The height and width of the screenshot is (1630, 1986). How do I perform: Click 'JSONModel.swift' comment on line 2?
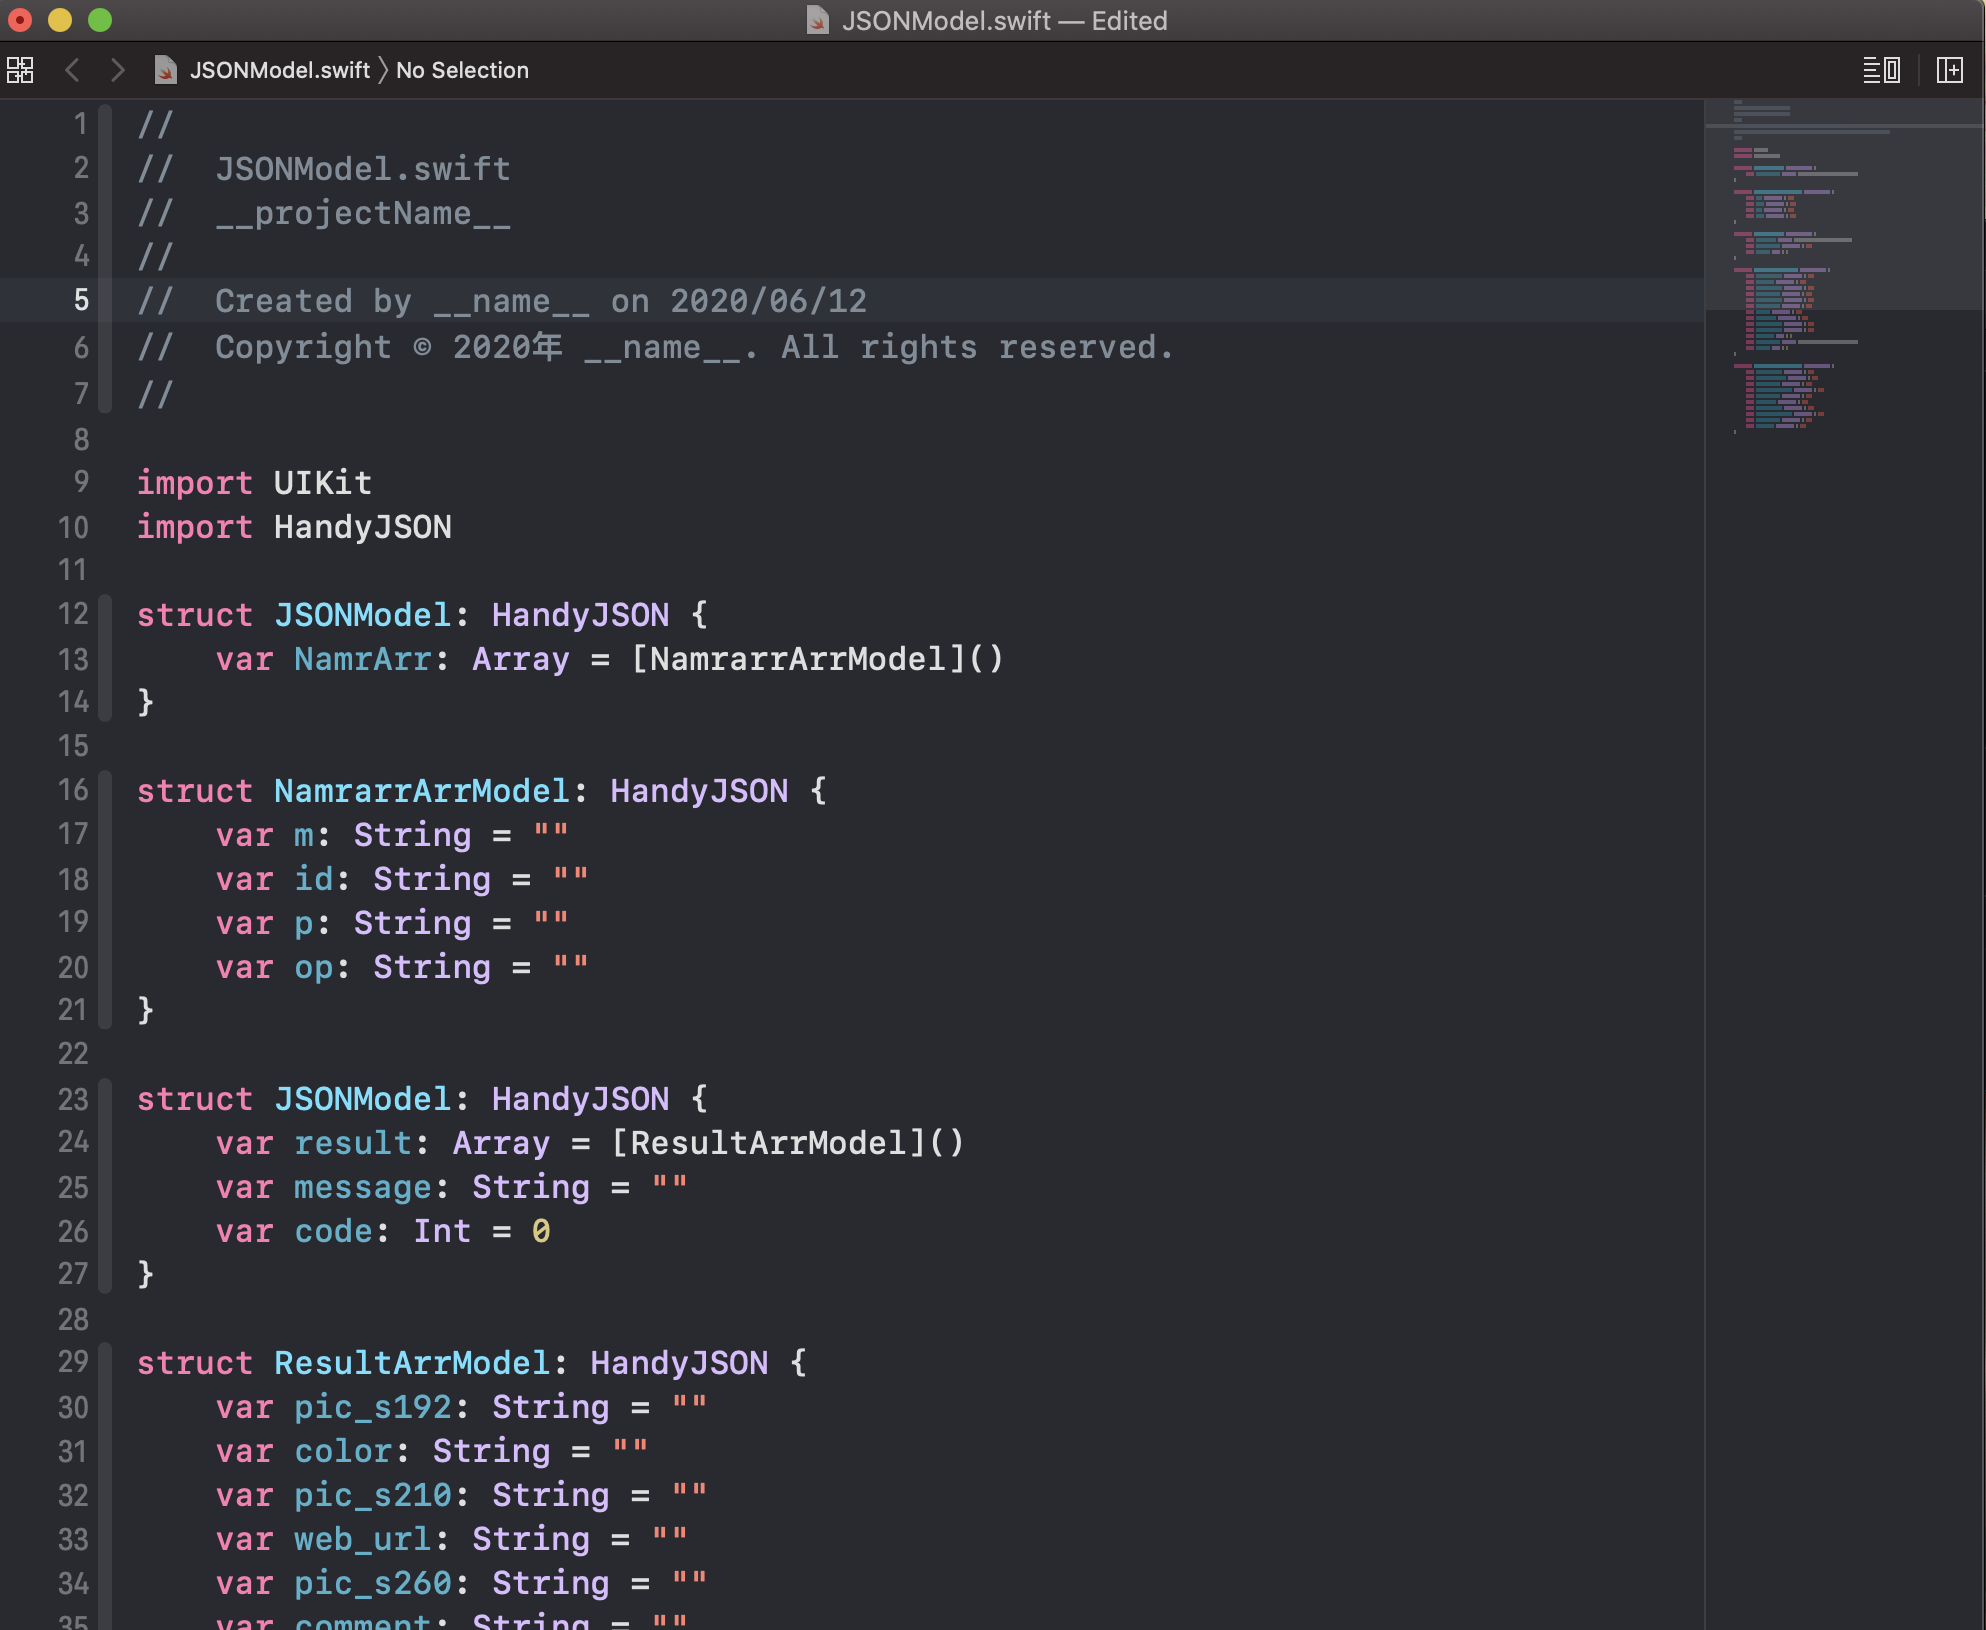click(362, 168)
